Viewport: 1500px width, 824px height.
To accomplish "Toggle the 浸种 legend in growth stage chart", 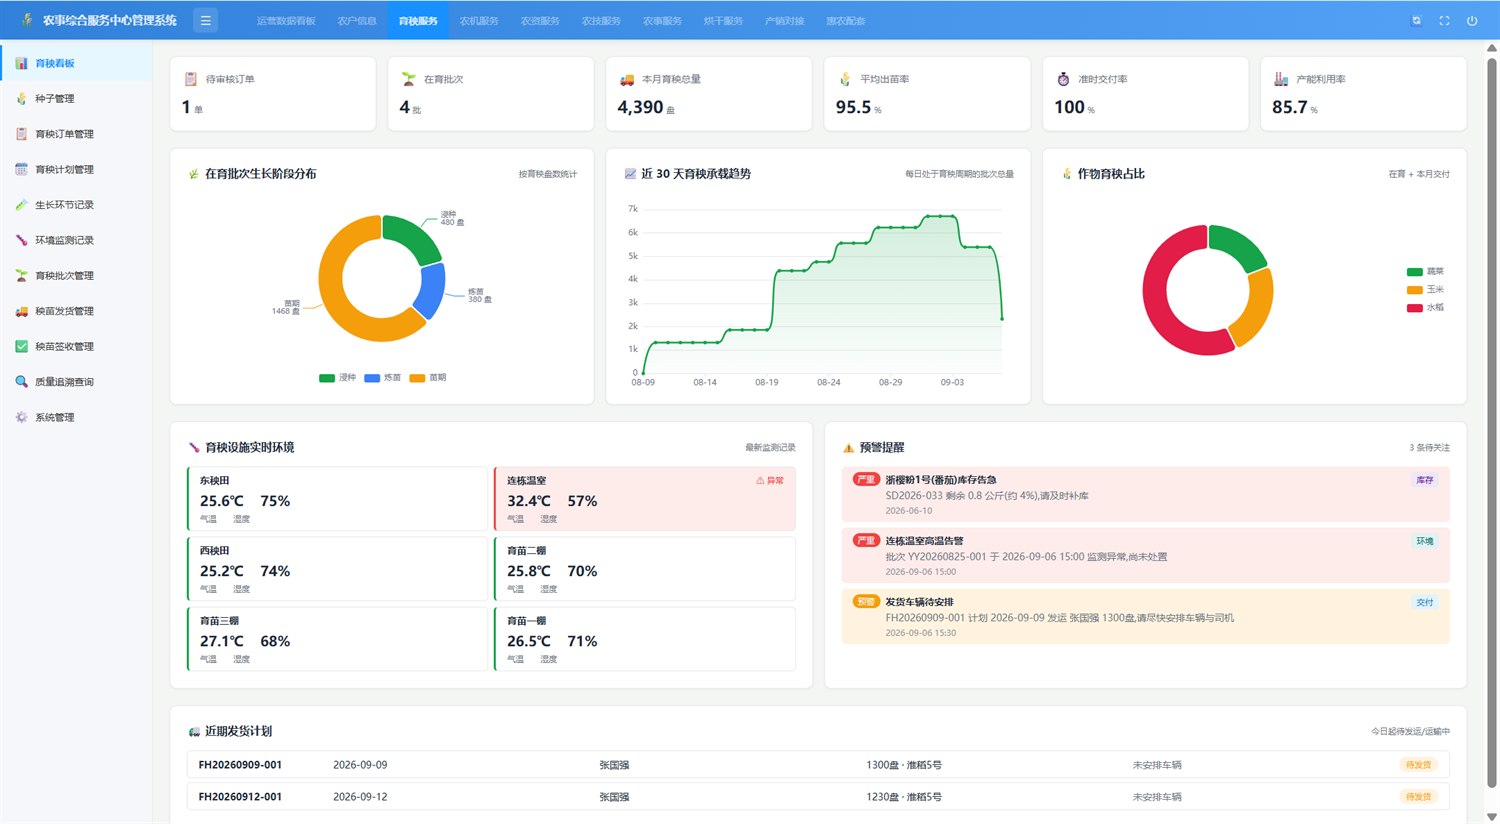I will pos(337,378).
